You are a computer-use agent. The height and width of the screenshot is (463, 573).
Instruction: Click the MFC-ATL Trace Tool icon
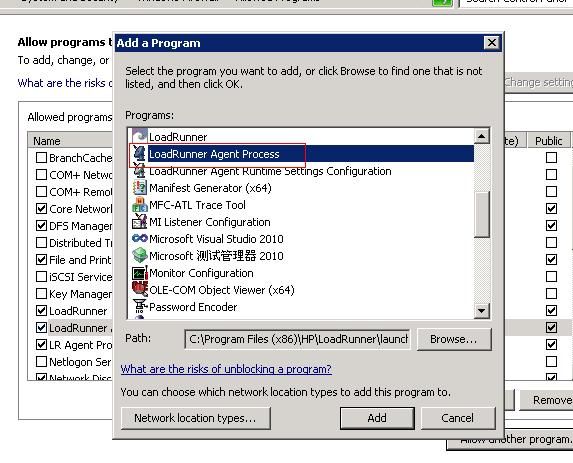139,205
